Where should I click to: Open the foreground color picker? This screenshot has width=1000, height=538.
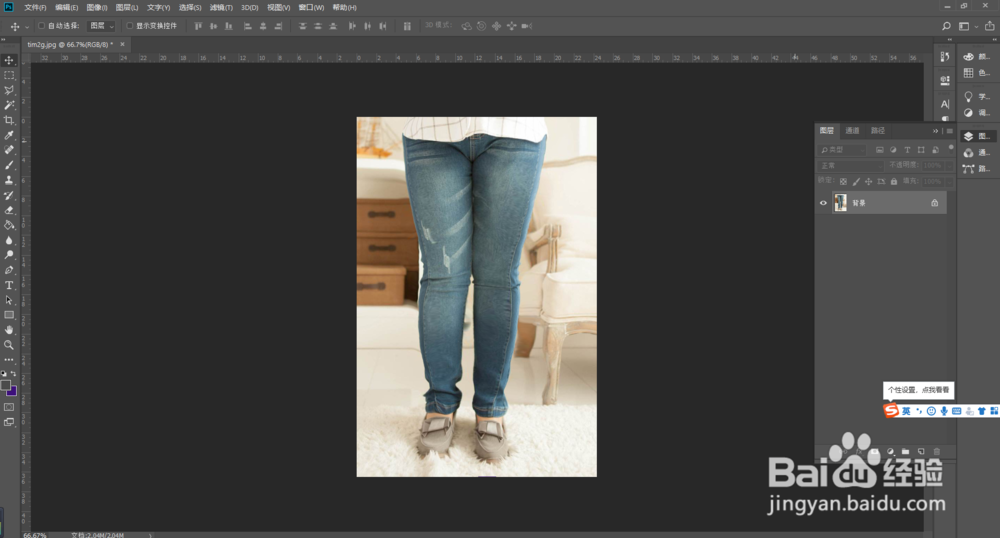pos(6,385)
